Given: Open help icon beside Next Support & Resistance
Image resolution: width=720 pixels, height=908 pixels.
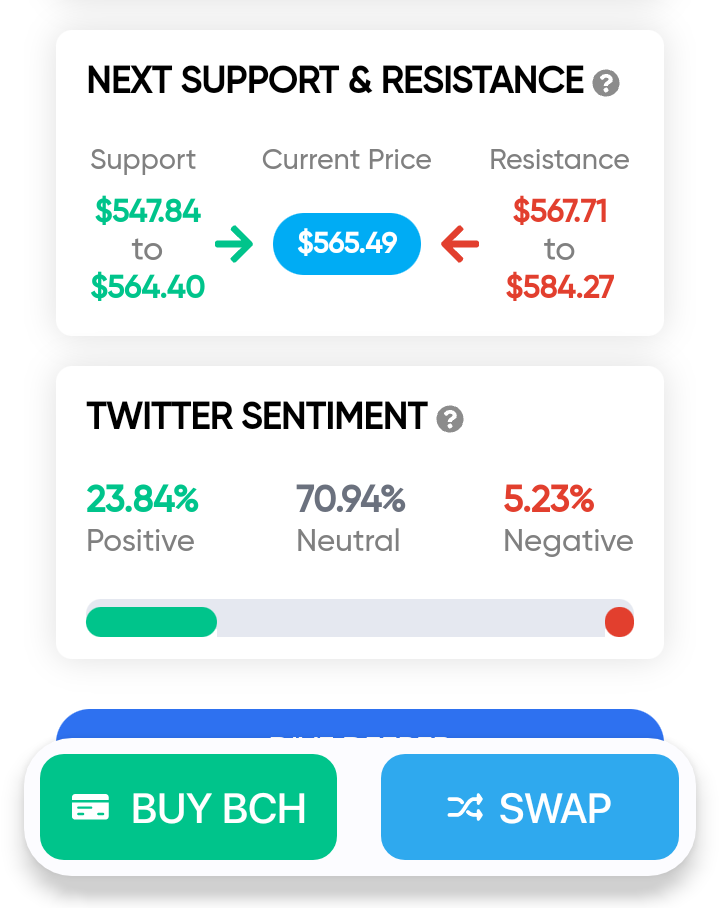Looking at the screenshot, I should [606, 83].
